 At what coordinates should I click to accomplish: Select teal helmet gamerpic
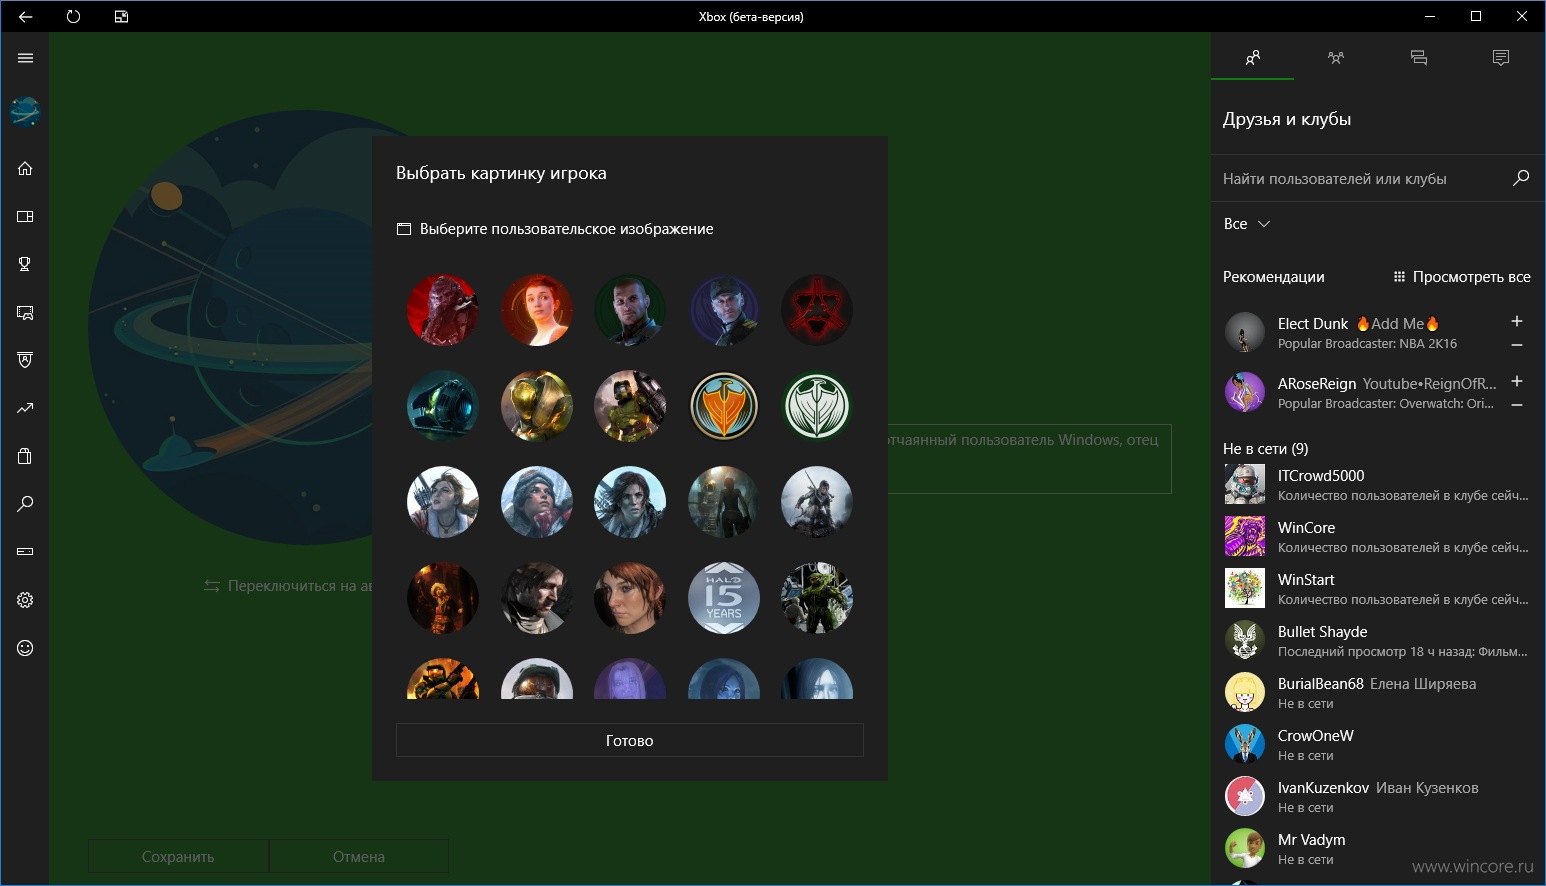(443, 406)
